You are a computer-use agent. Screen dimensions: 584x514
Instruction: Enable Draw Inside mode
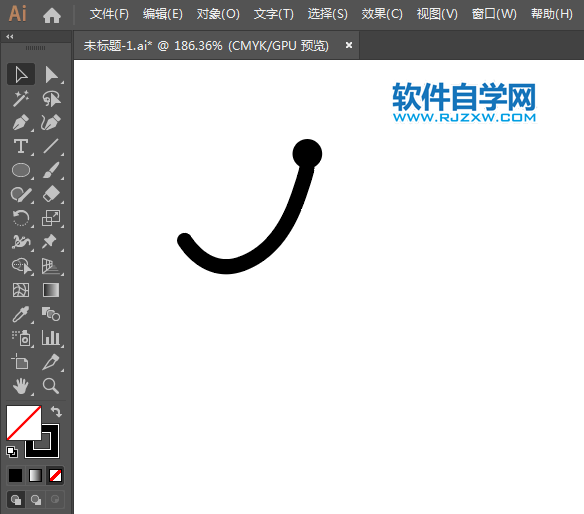55,499
